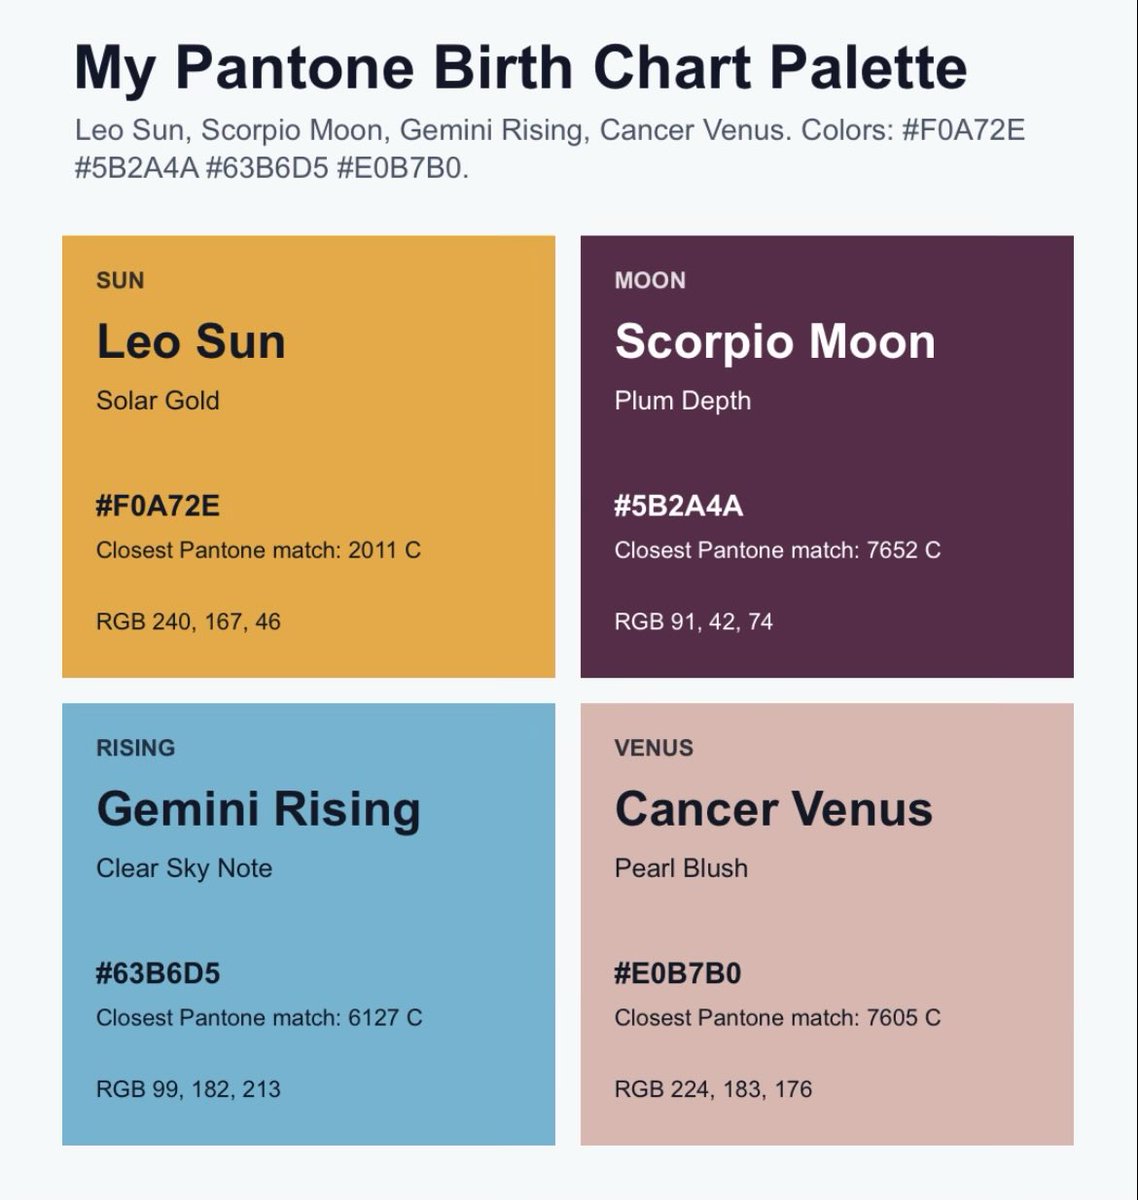Viewport: 1138px width, 1200px height.
Task: Click Closest Pantone match: 7652 C
Action: pyautogui.click(x=777, y=550)
